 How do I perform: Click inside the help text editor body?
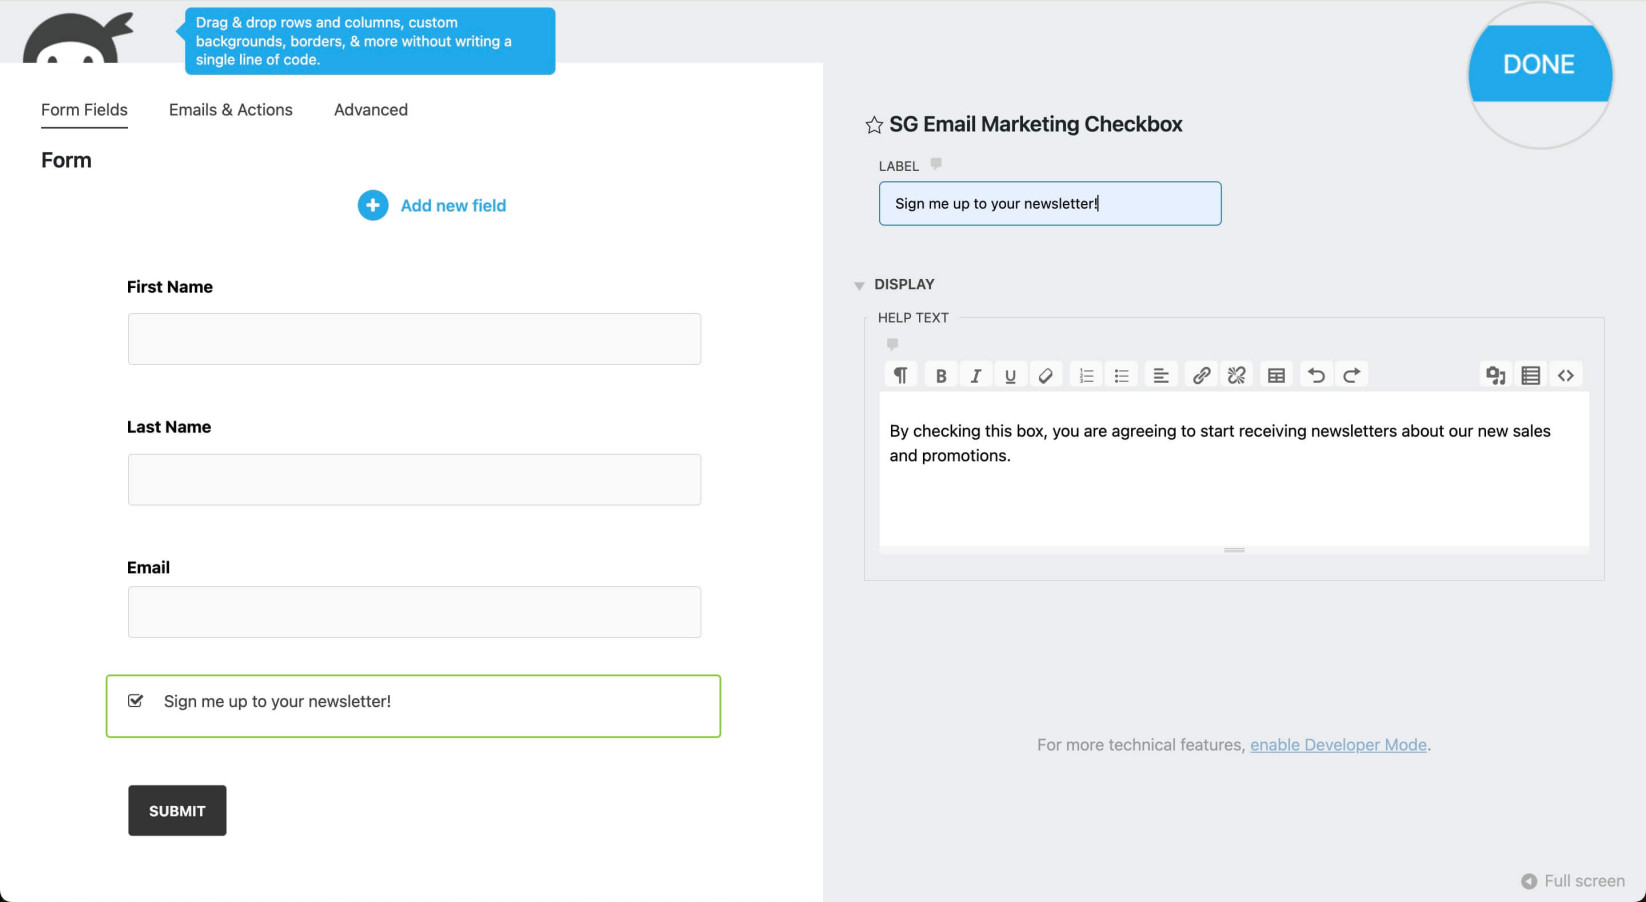(1234, 470)
